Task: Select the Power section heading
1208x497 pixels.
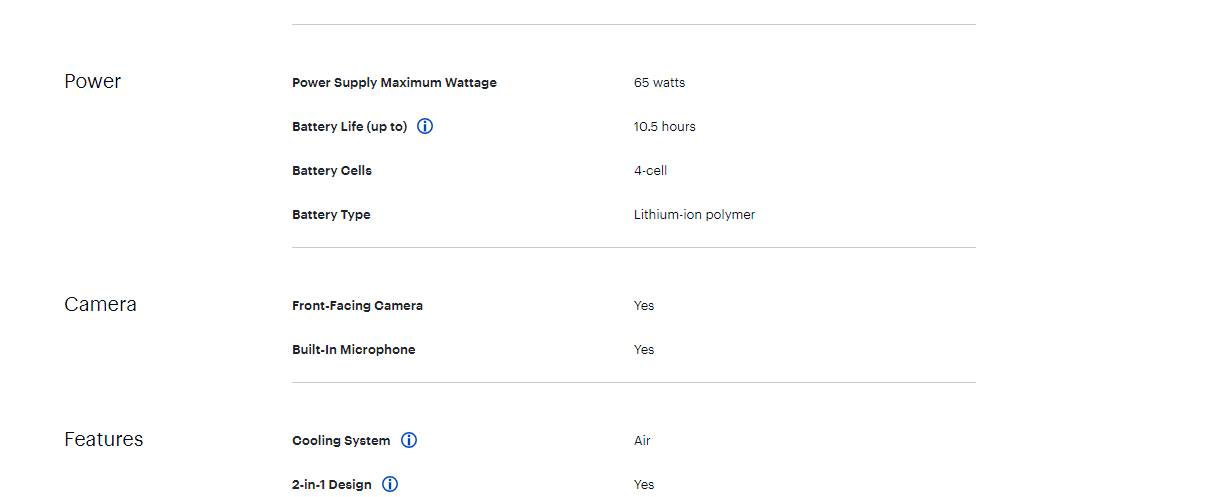Action: (92, 81)
